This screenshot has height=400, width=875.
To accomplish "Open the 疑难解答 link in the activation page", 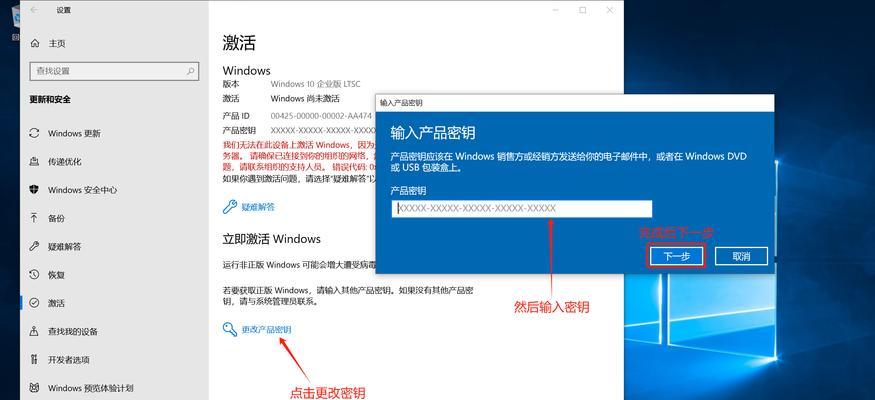I will [258, 207].
